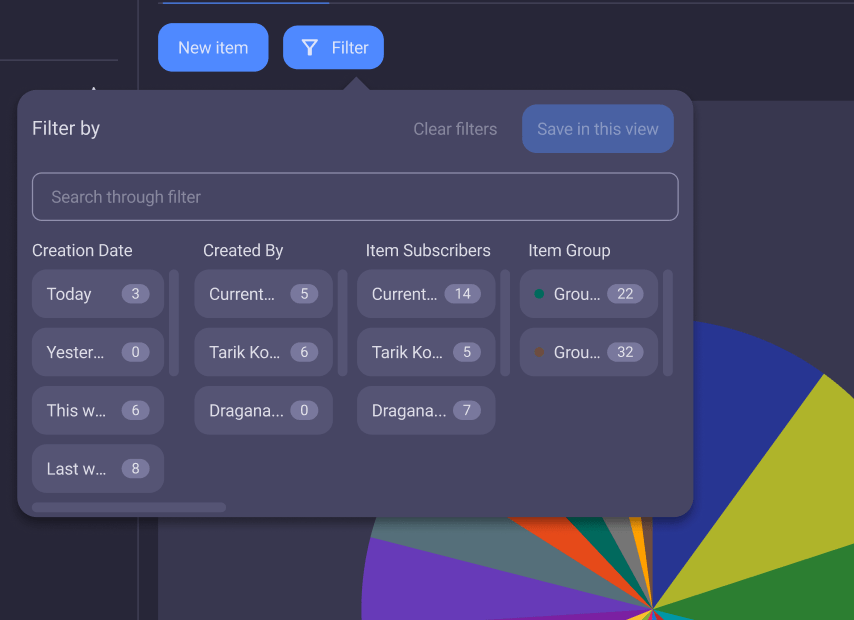
Task: Click the green dot next to the first Group filter
Action: (x=540, y=293)
